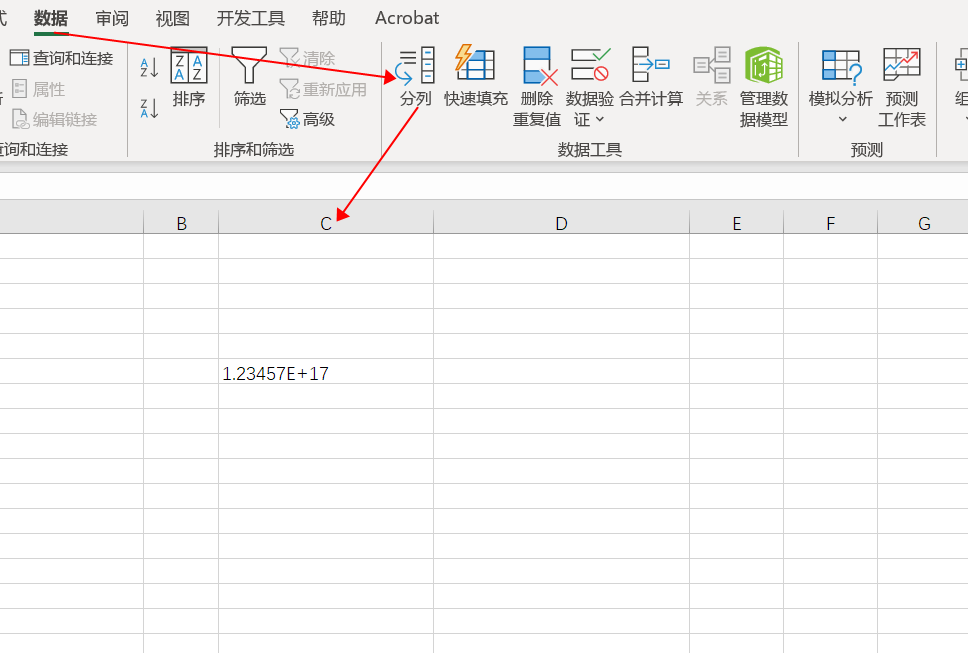
Task: Select column G header
Action: (x=923, y=223)
